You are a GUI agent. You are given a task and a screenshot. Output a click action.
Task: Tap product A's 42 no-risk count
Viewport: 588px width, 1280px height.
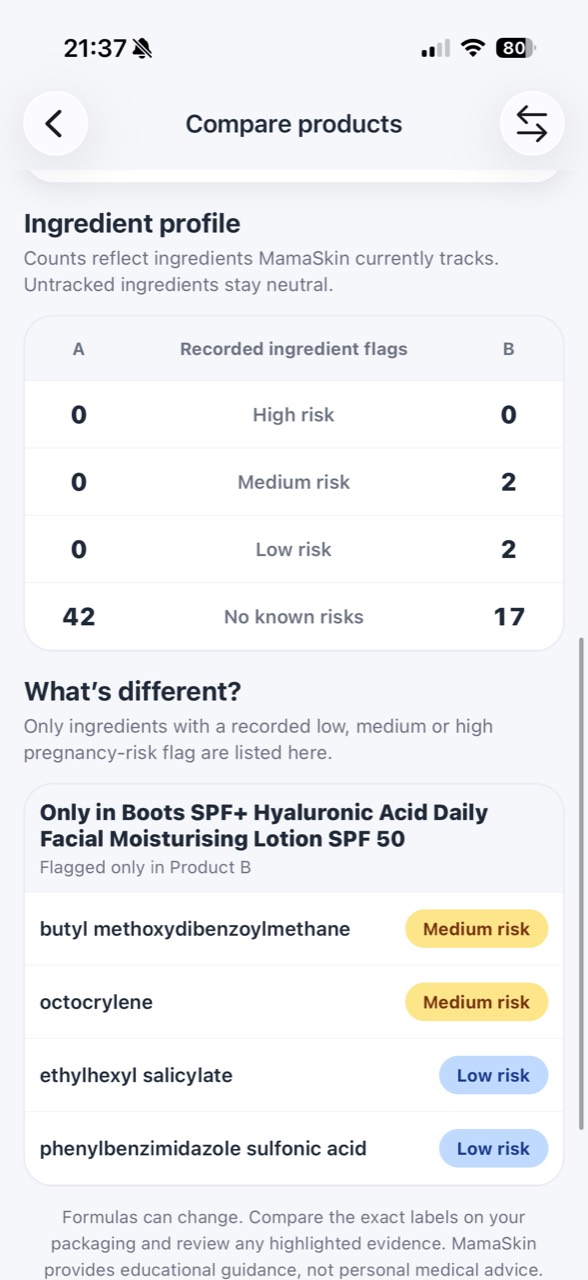79,617
